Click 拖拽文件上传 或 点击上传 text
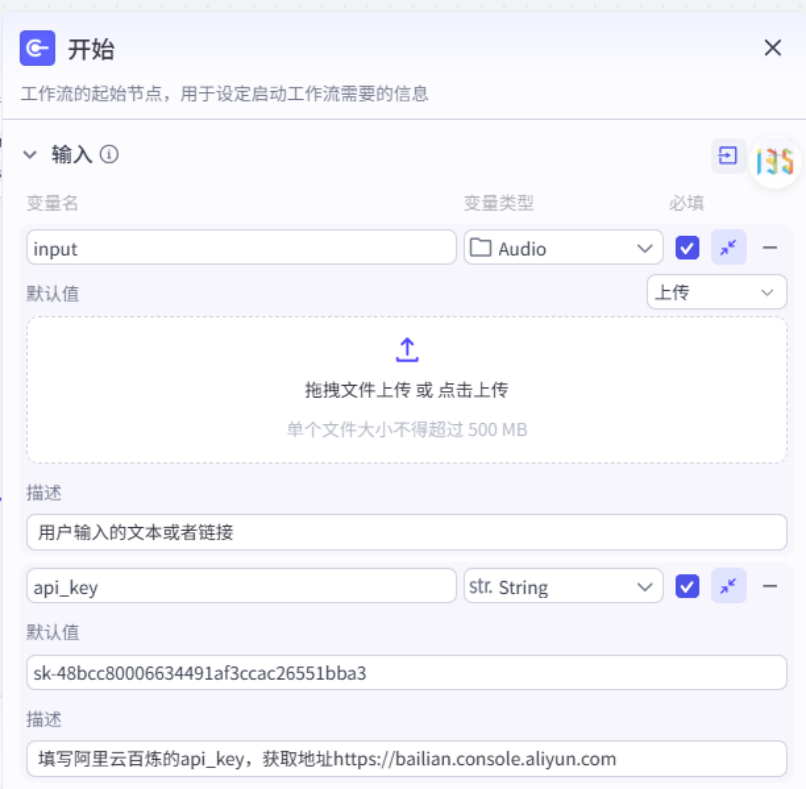Viewport: 806px width, 789px height. 407,390
